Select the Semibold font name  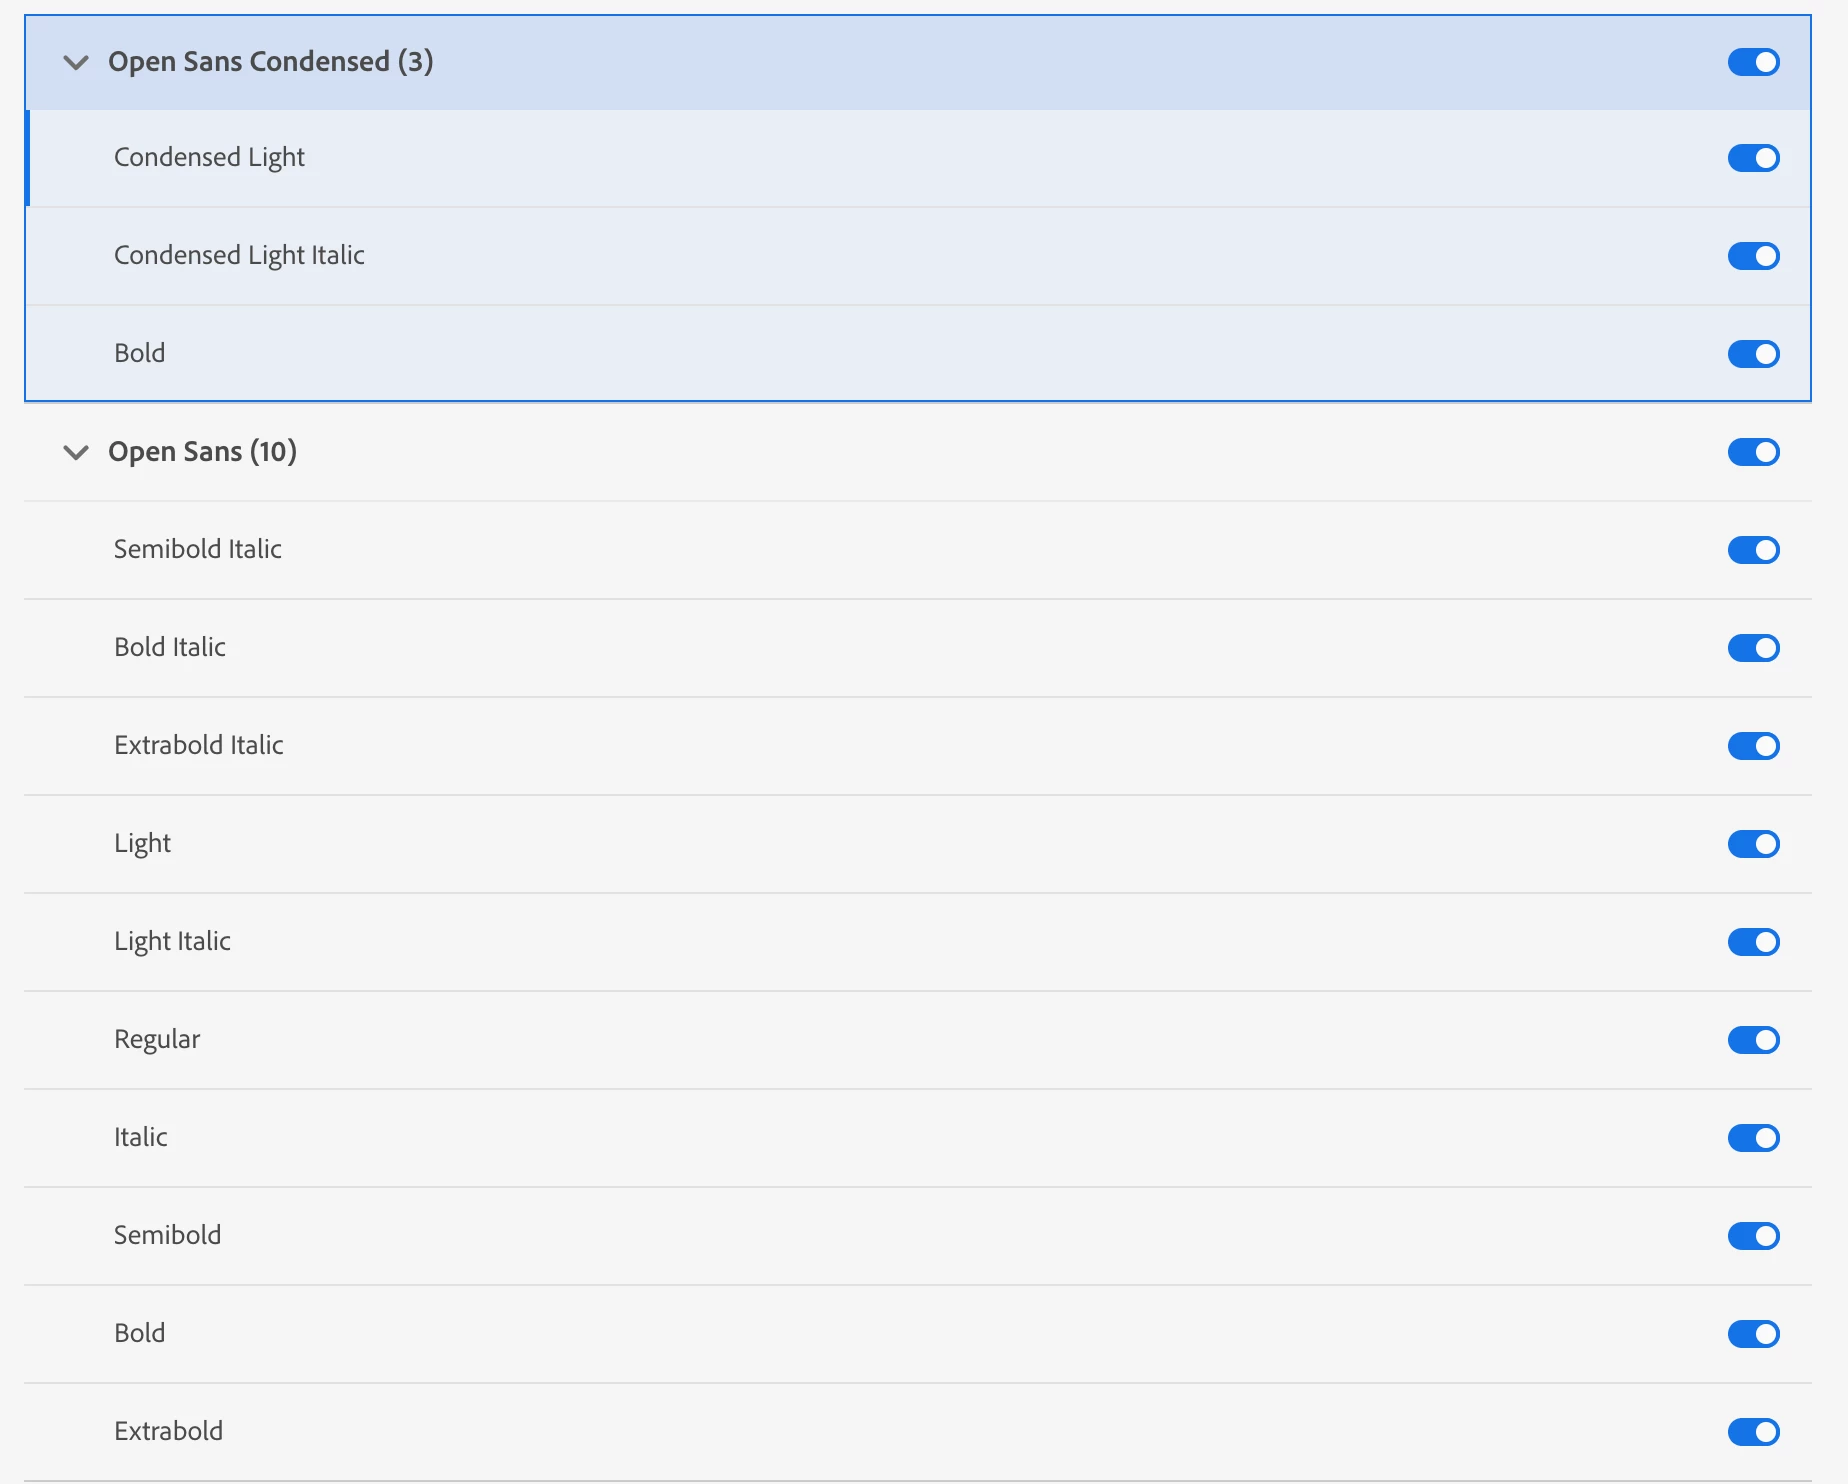pyautogui.click(x=168, y=1235)
